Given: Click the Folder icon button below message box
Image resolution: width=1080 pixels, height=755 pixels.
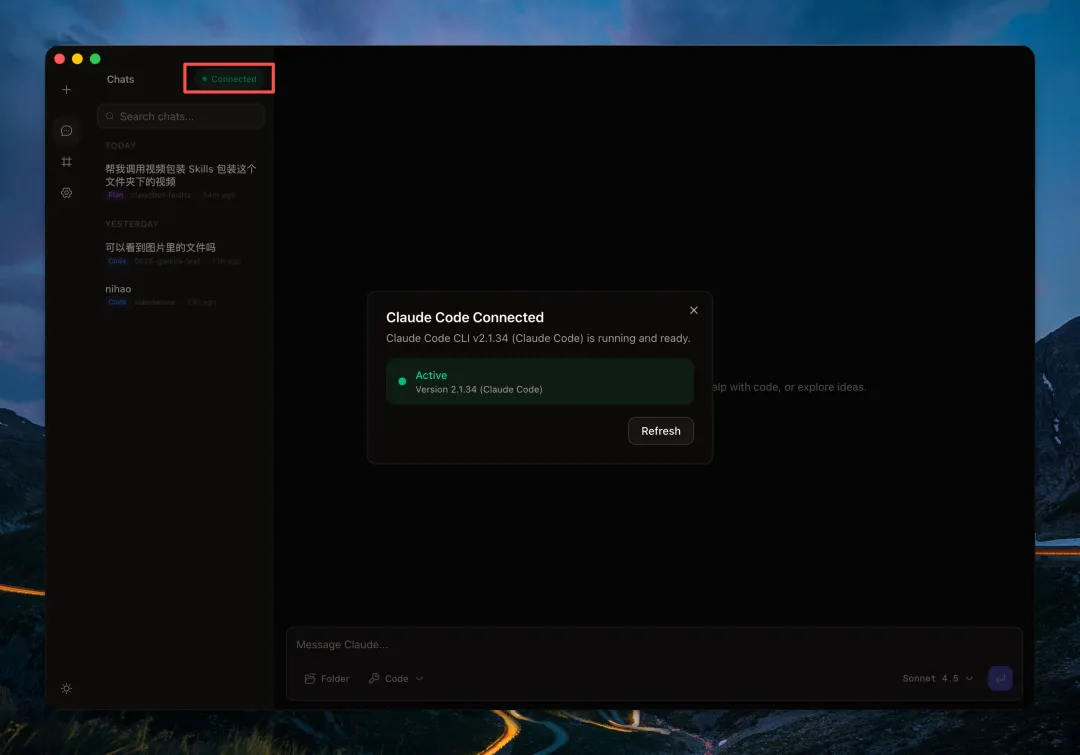Looking at the screenshot, I should point(327,678).
